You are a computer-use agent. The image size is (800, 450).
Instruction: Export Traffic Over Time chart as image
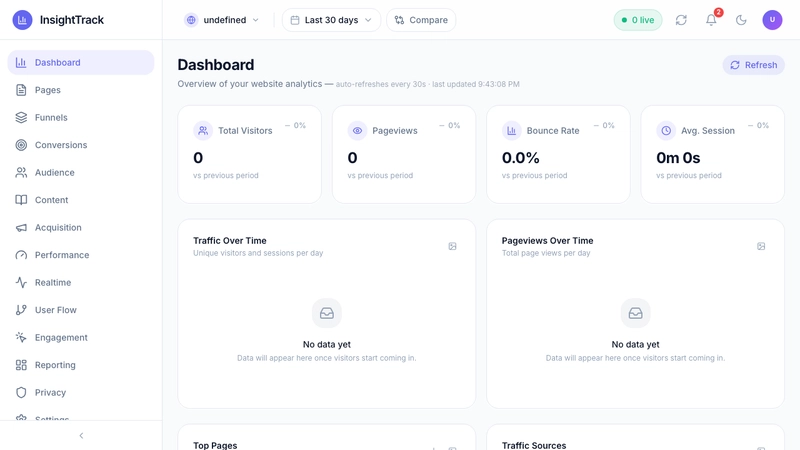click(453, 246)
